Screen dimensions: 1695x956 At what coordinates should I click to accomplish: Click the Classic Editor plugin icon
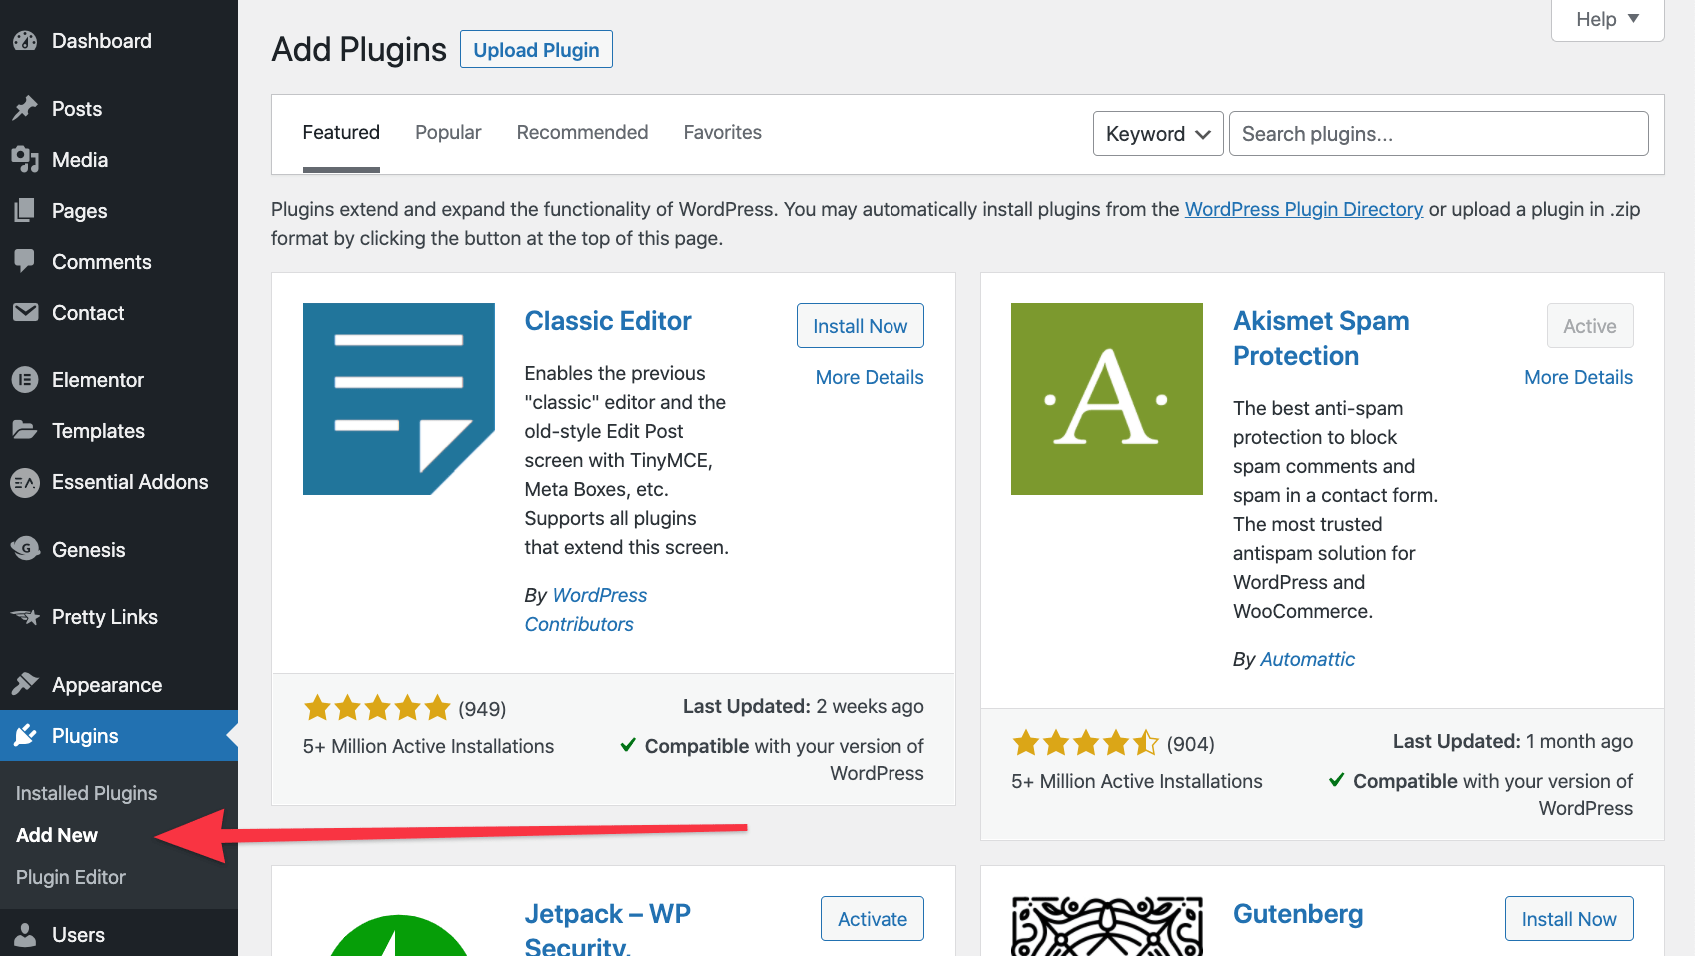[399, 399]
